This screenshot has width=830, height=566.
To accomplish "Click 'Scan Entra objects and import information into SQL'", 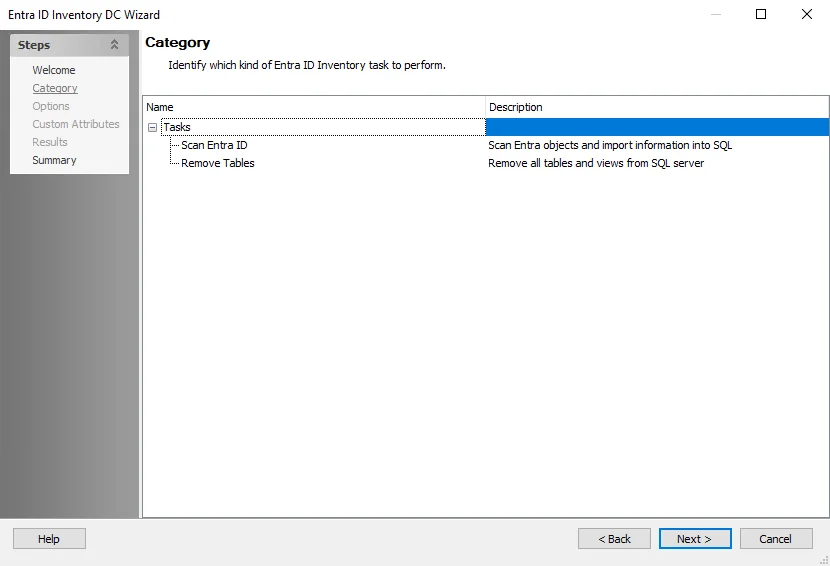I will pyautogui.click(x=610, y=145).
